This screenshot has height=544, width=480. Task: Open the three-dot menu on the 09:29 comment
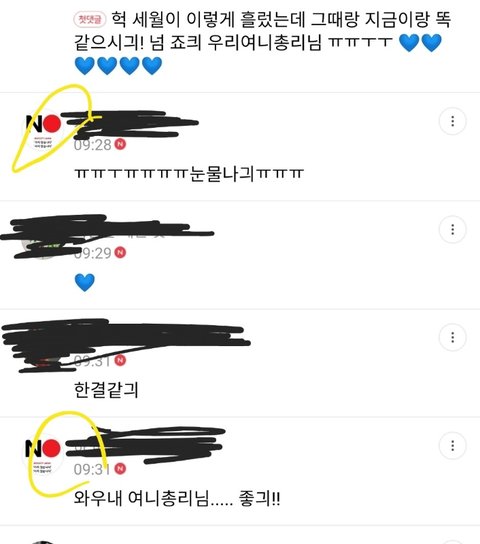[452, 229]
